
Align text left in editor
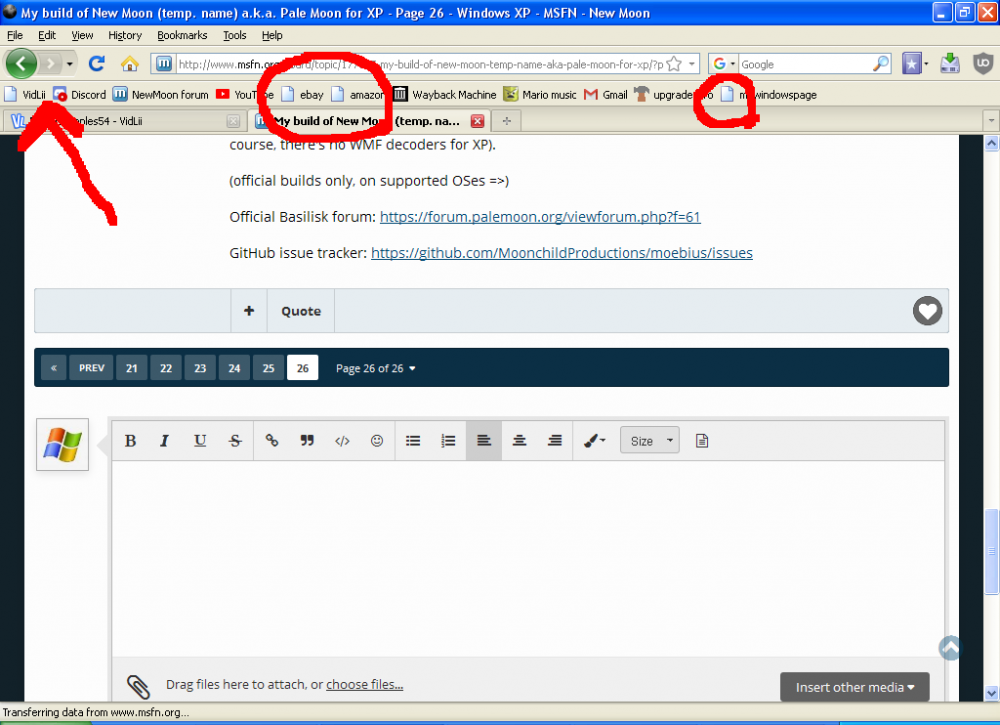coord(483,441)
